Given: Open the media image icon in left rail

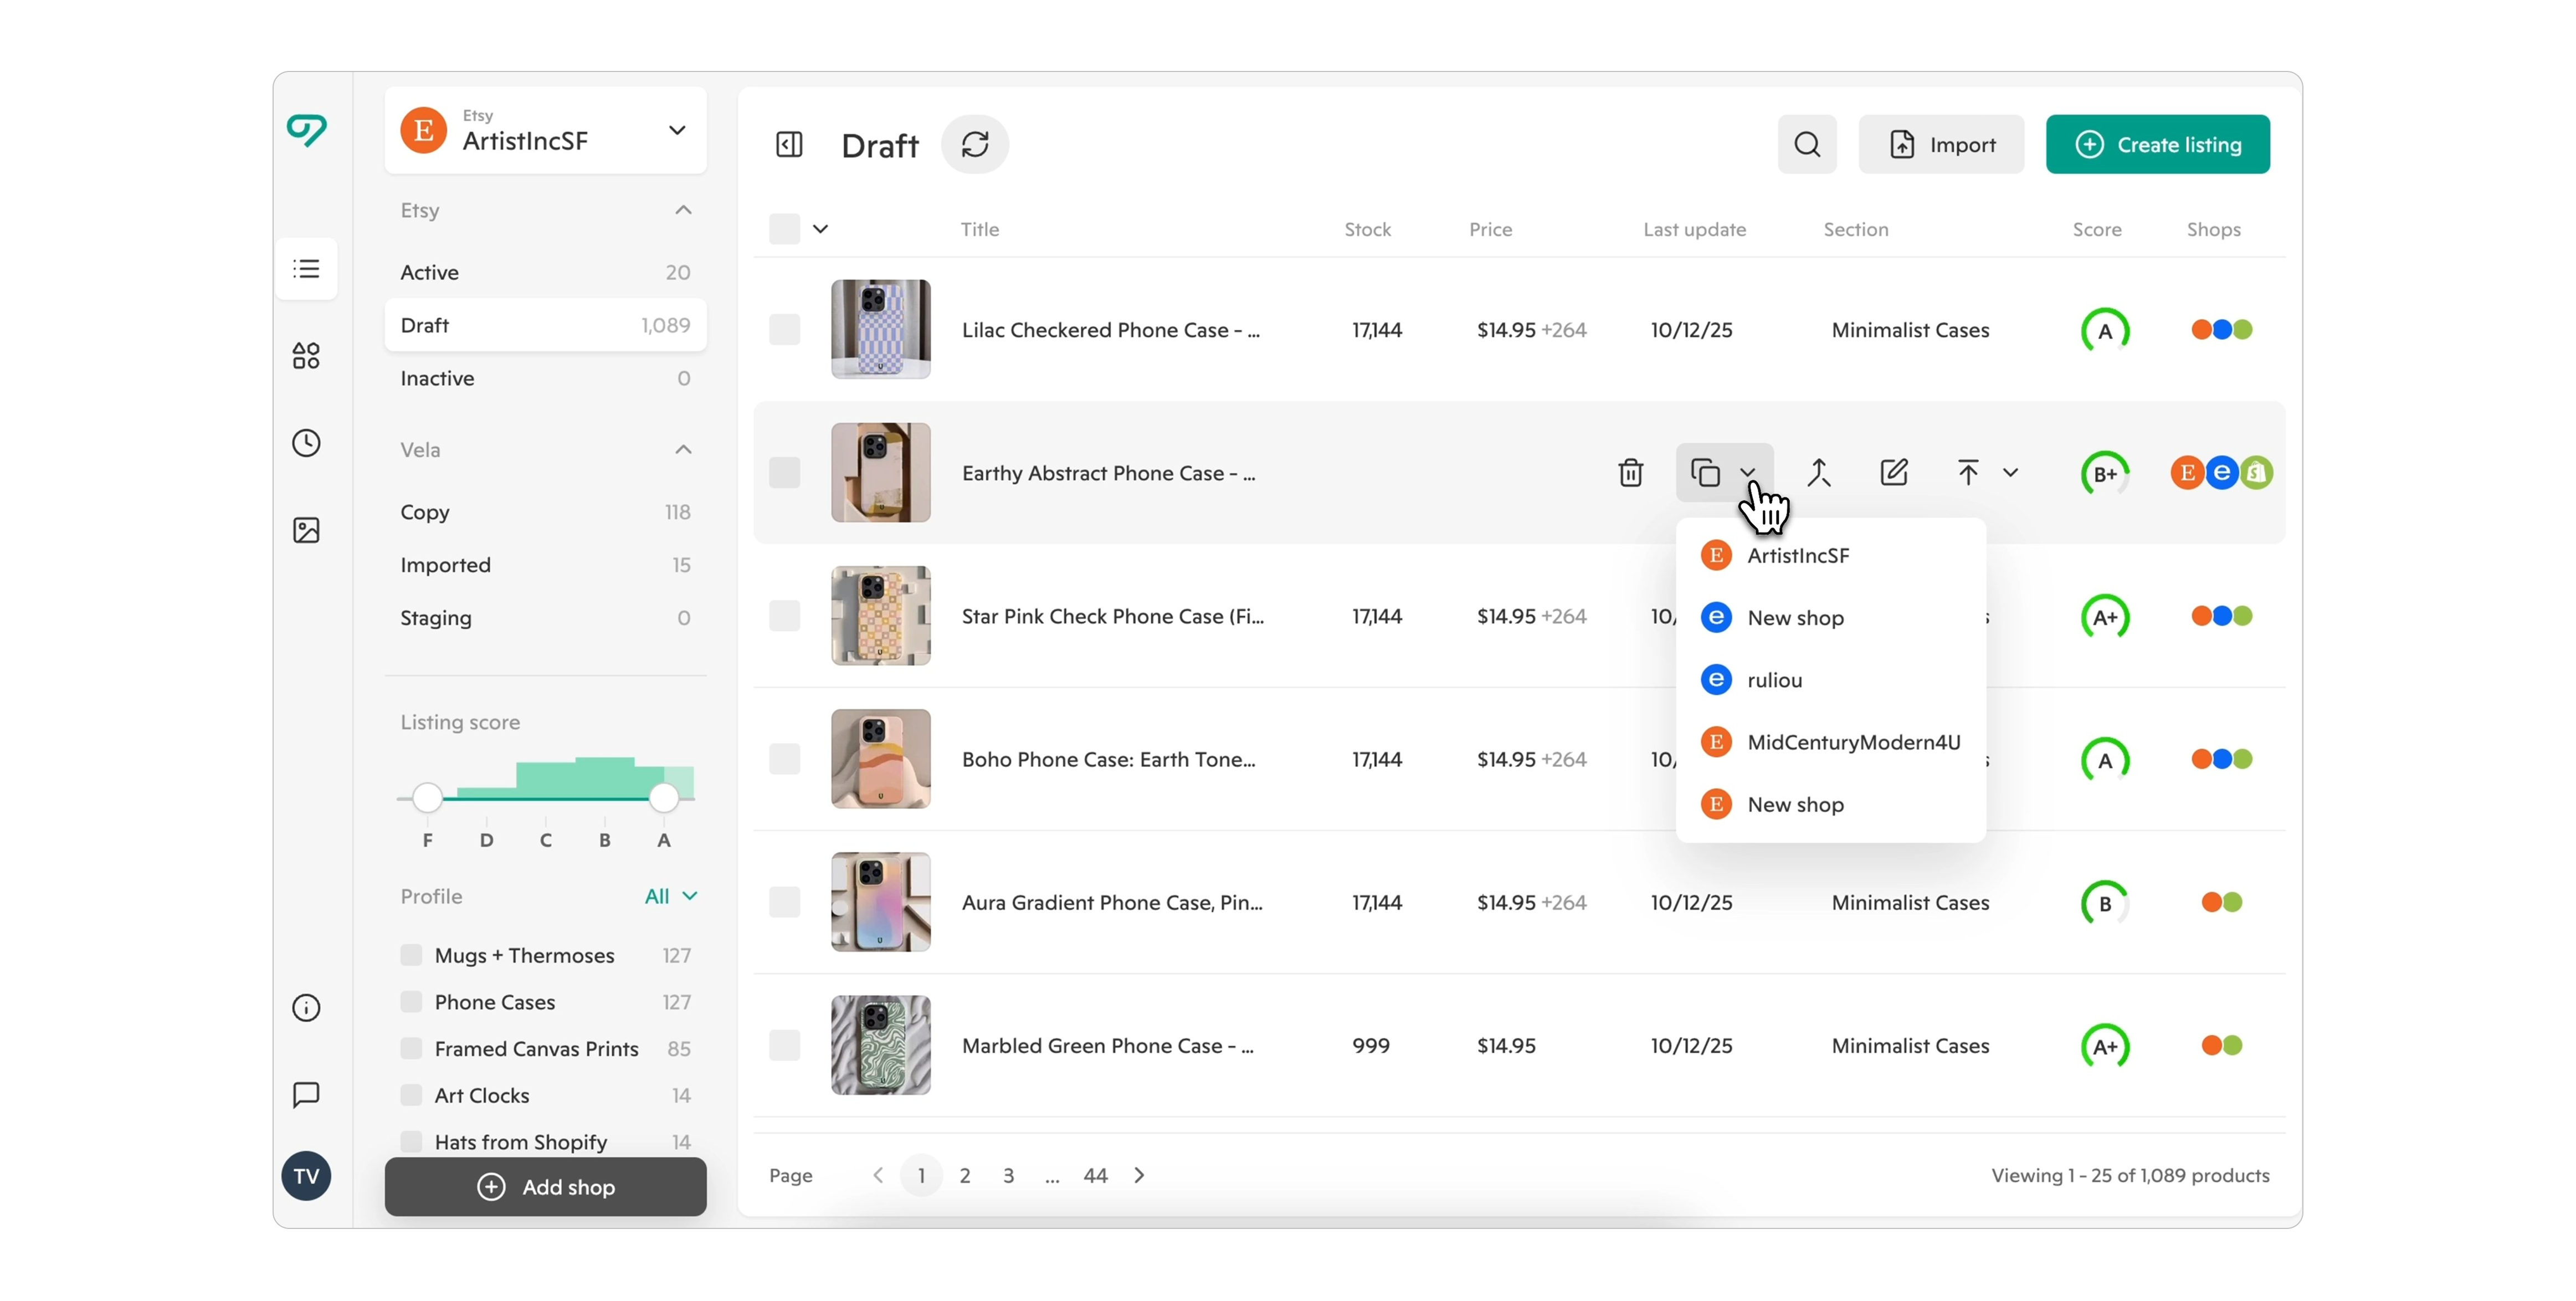Looking at the screenshot, I should coord(306,530).
